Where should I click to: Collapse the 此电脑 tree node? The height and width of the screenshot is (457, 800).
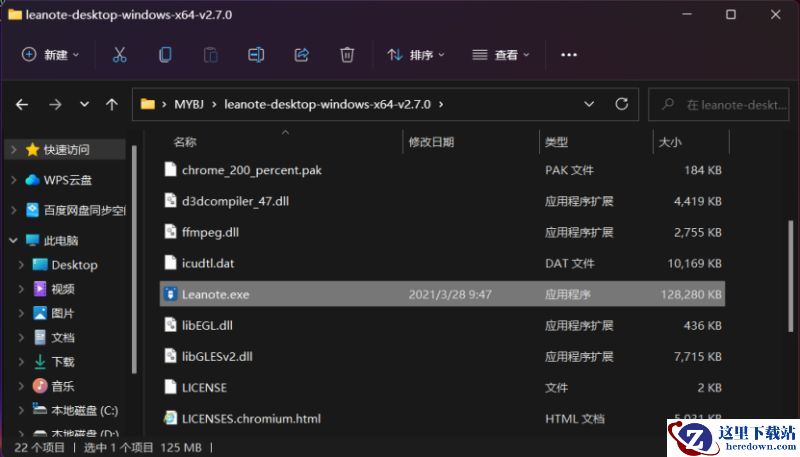pyautogui.click(x=14, y=240)
